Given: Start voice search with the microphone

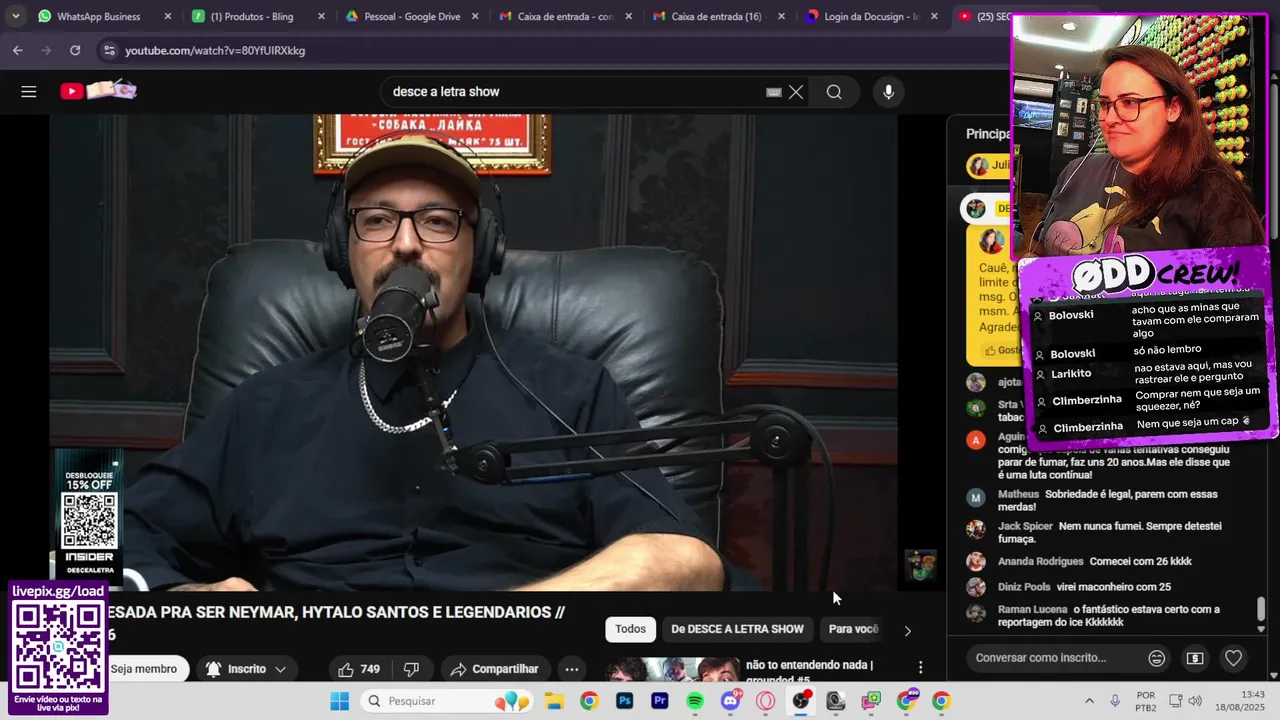Looking at the screenshot, I should pyautogui.click(x=888, y=92).
